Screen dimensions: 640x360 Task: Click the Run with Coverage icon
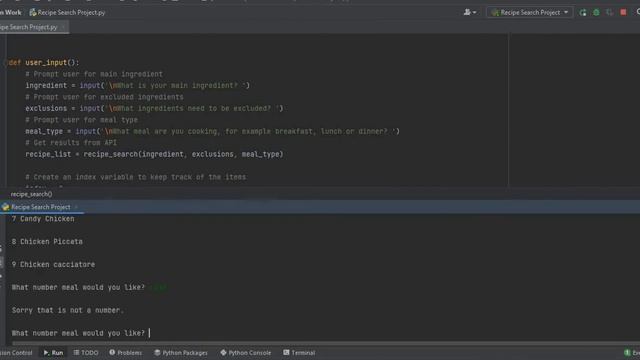coord(610,13)
